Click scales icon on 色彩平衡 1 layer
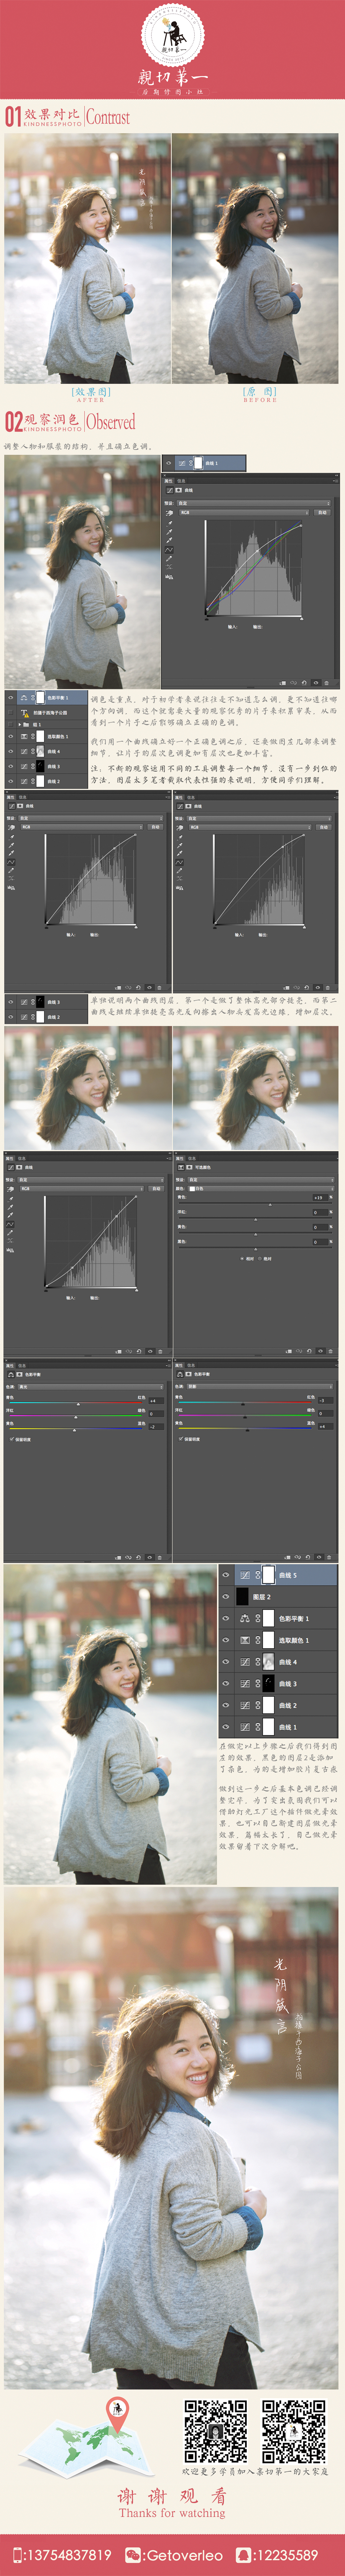This screenshot has width=345, height=2576. click(245, 1618)
